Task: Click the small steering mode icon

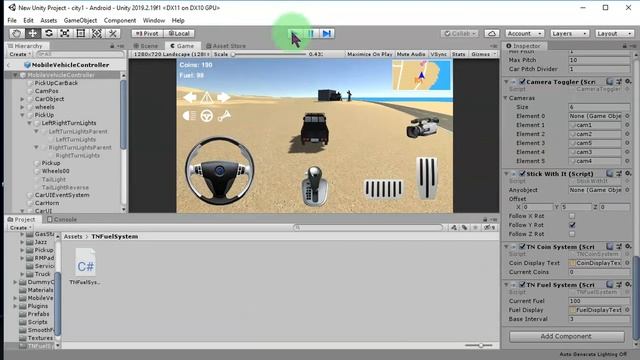Action: click(207, 116)
